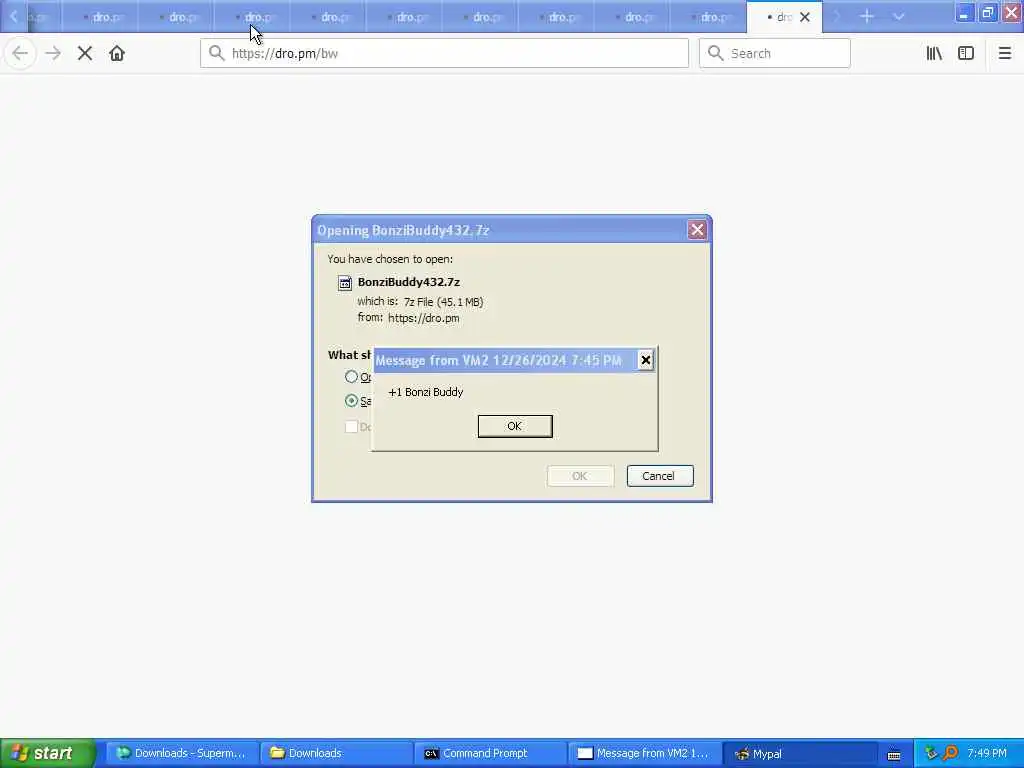Image resolution: width=1024 pixels, height=768 pixels.
Task: Click the '+1 Bonzi Buddy' message text
Action: tap(426, 392)
